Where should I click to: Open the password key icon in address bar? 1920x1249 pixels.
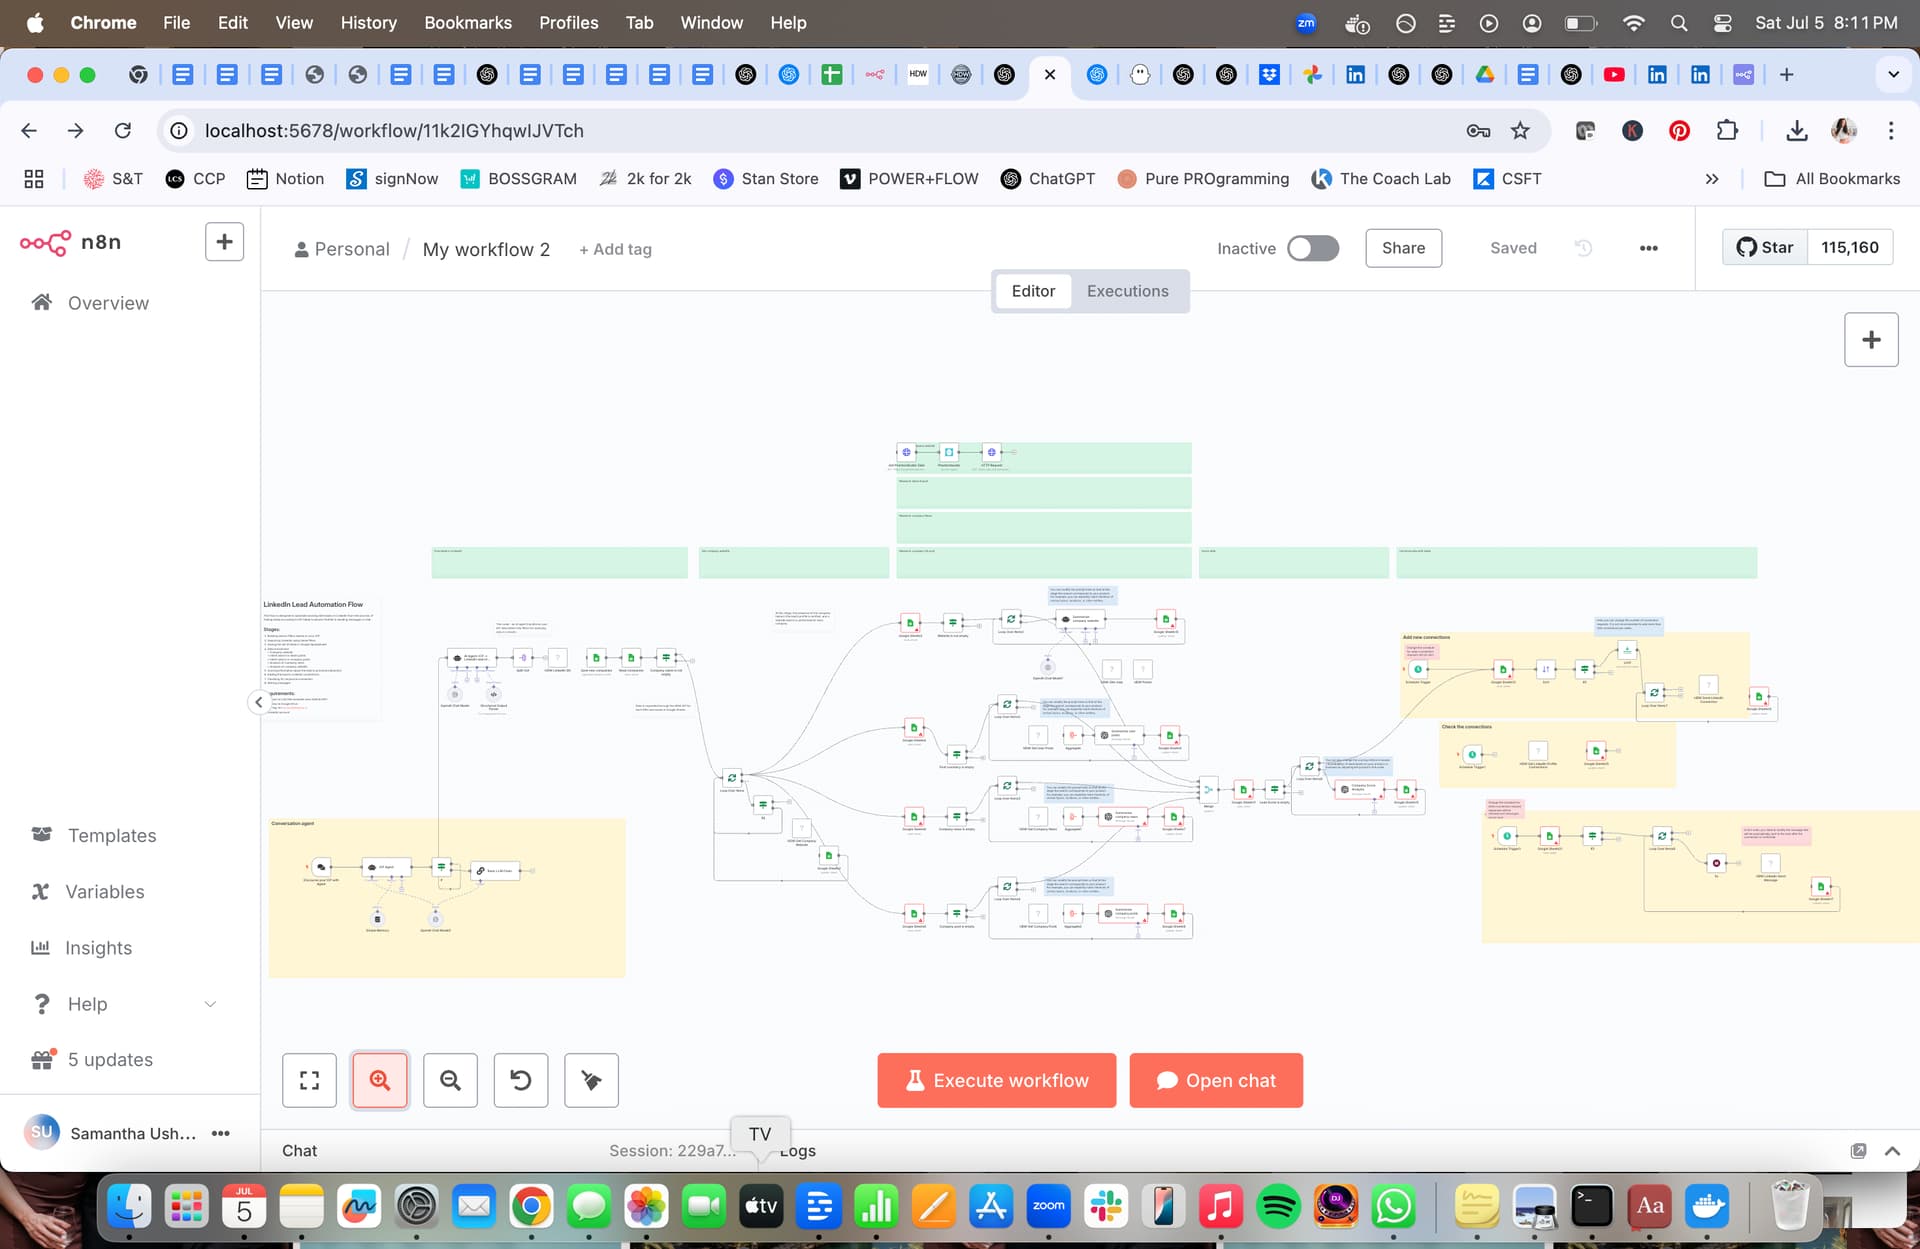(1478, 131)
